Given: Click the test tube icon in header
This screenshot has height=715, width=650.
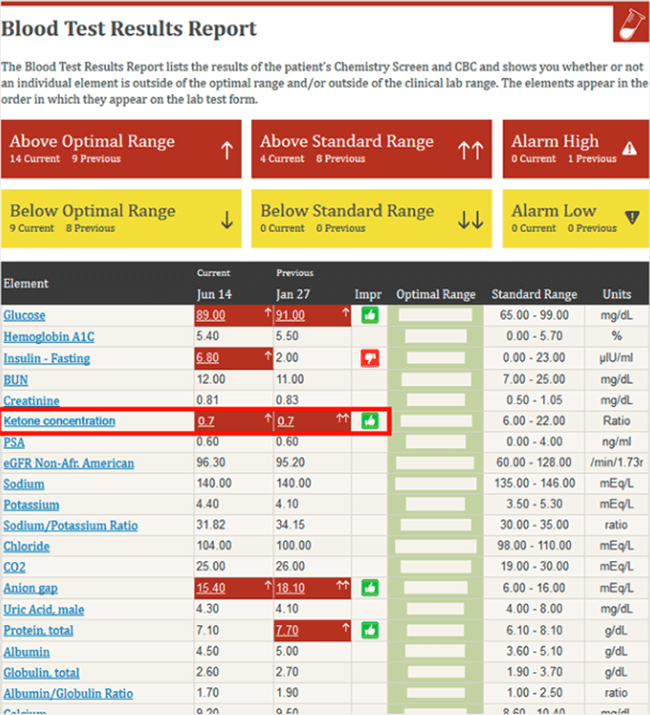Looking at the screenshot, I should pyautogui.click(x=631, y=24).
